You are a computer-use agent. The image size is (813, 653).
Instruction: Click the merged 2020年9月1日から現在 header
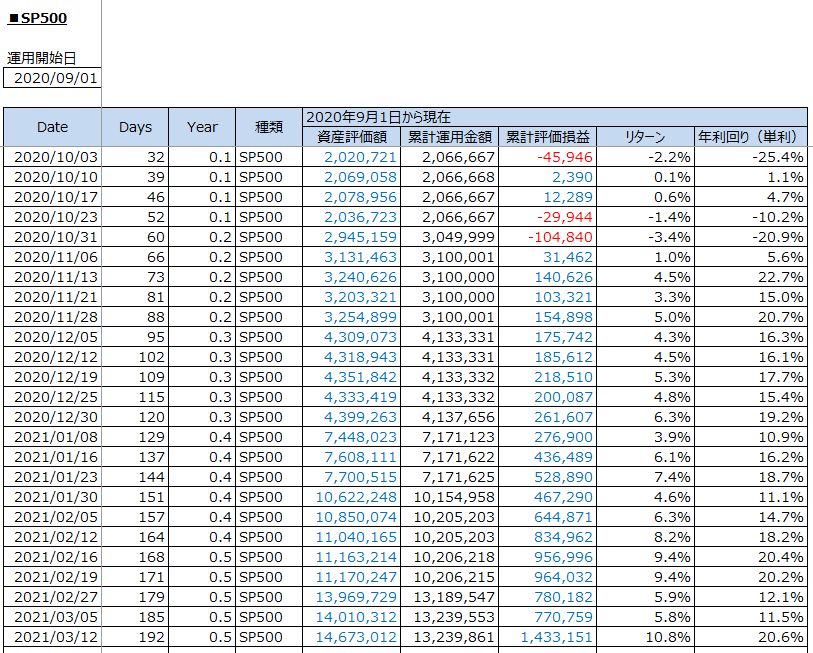554,116
